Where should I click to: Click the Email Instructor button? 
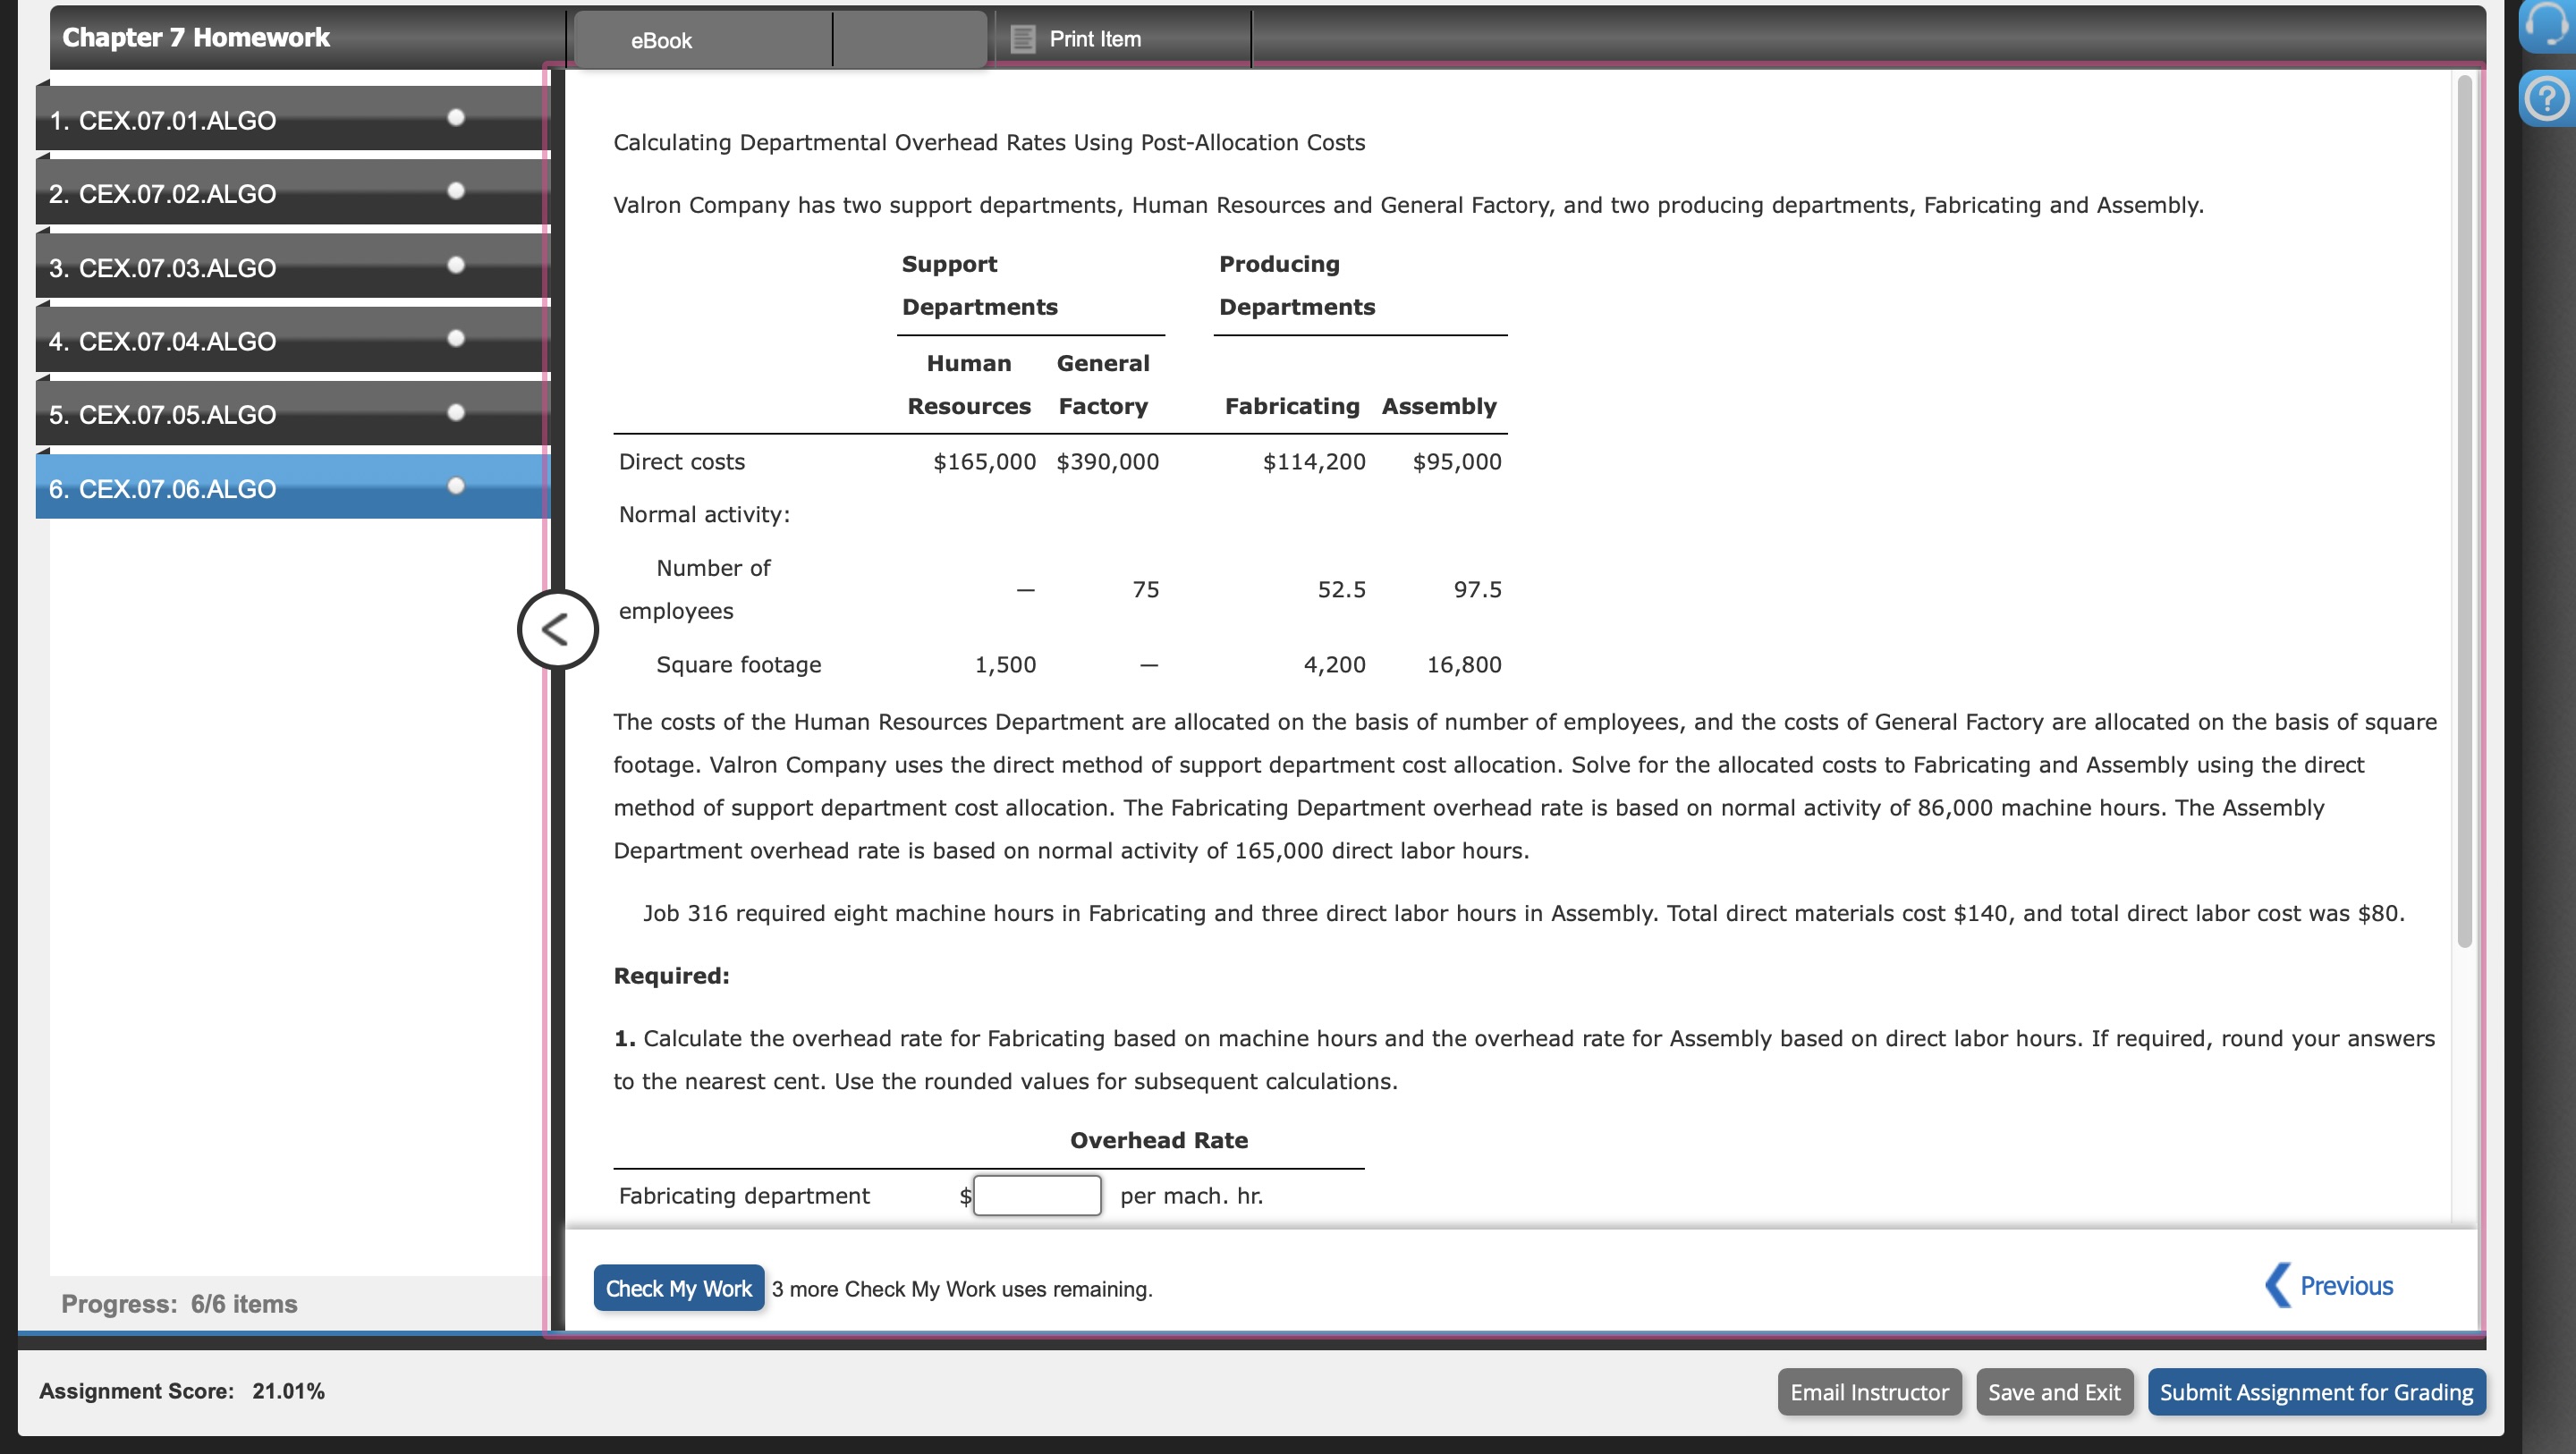click(x=1868, y=1392)
